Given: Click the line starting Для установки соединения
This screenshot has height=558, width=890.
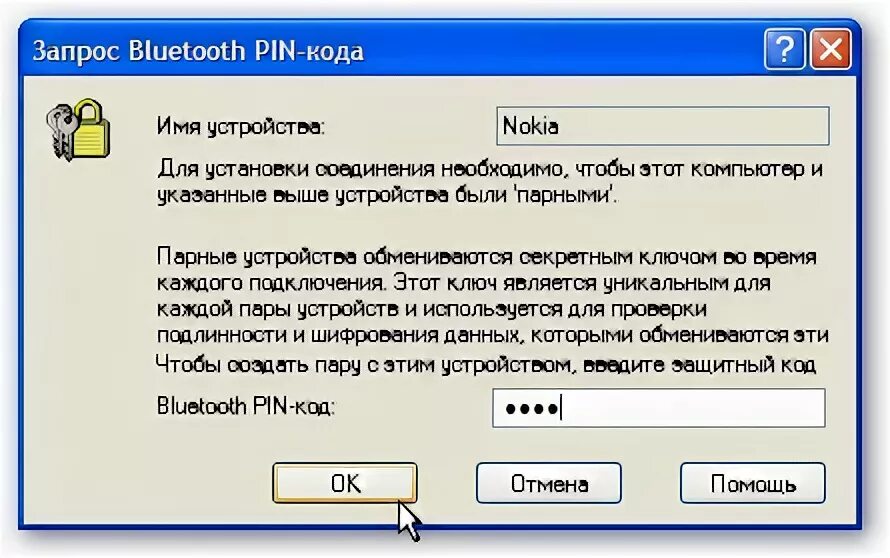Looking at the screenshot, I should 490,169.
